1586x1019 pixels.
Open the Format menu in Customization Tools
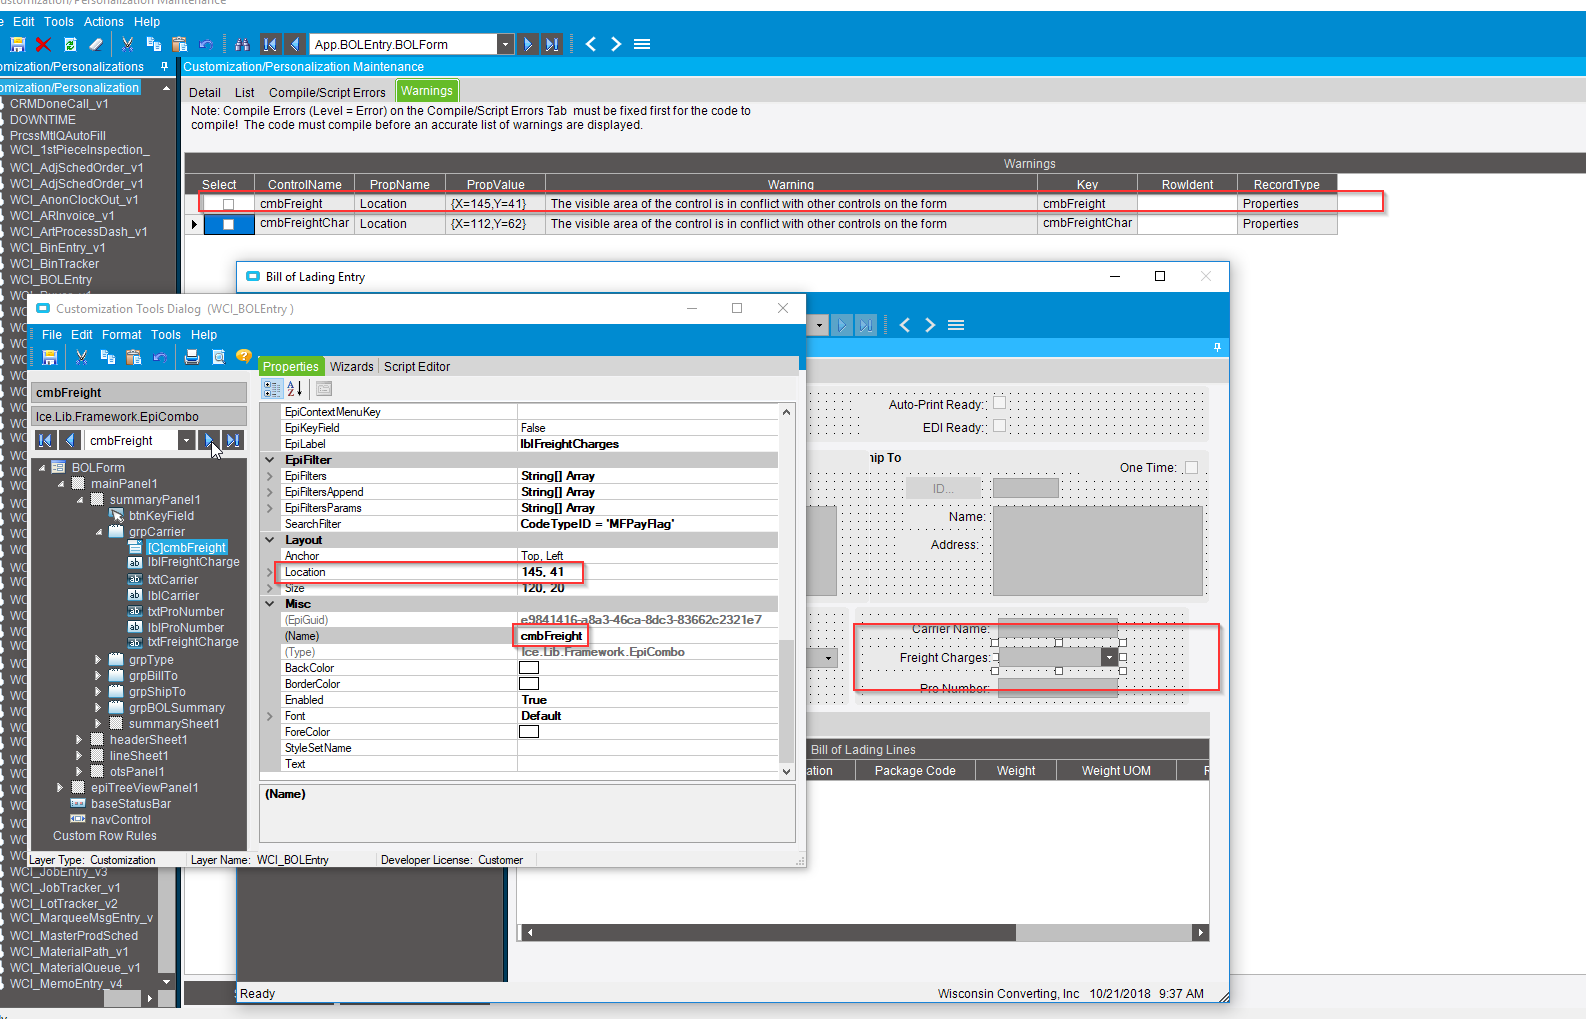121,335
